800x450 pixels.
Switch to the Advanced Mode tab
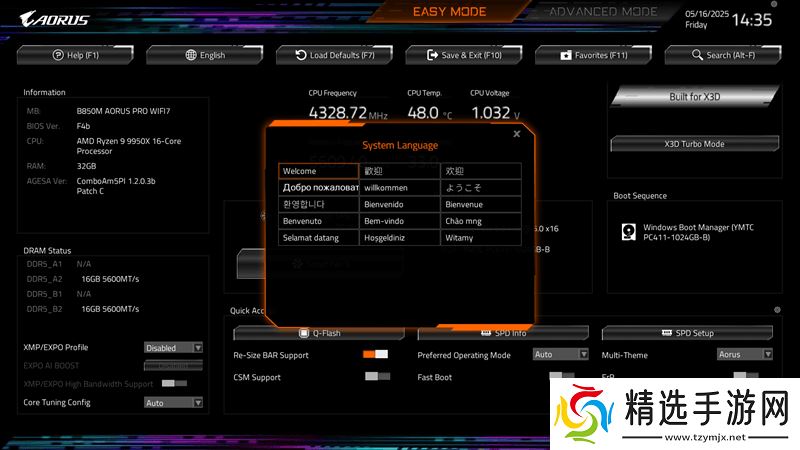(603, 12)
